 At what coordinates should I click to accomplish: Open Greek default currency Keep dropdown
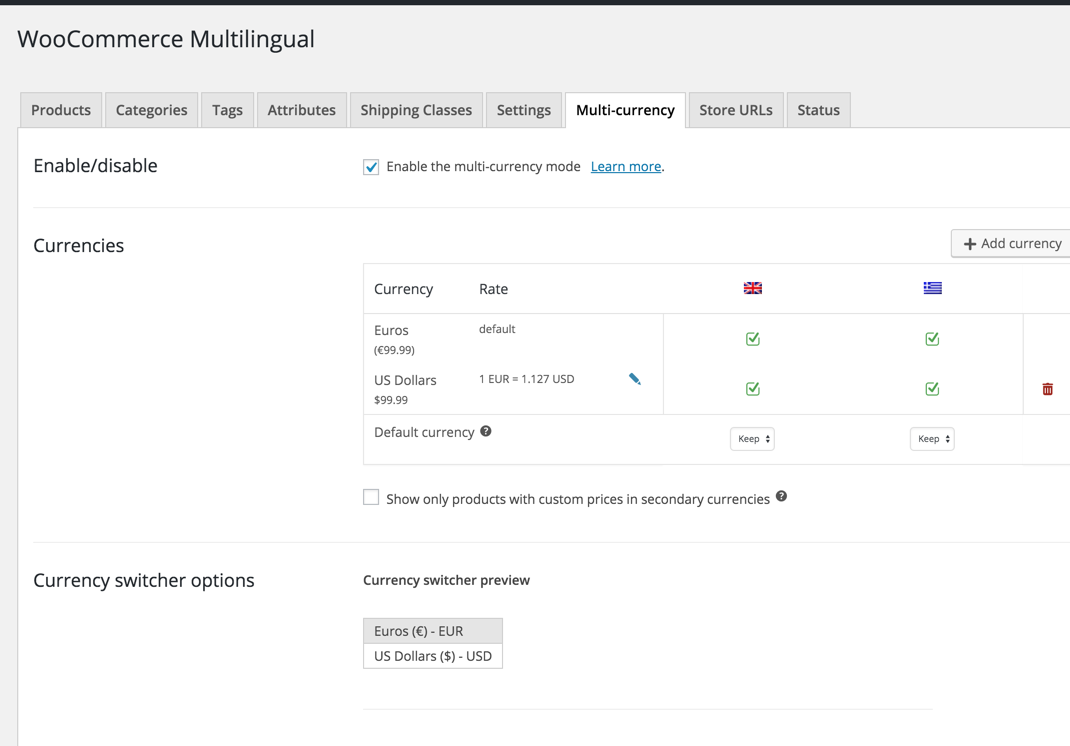932,439
